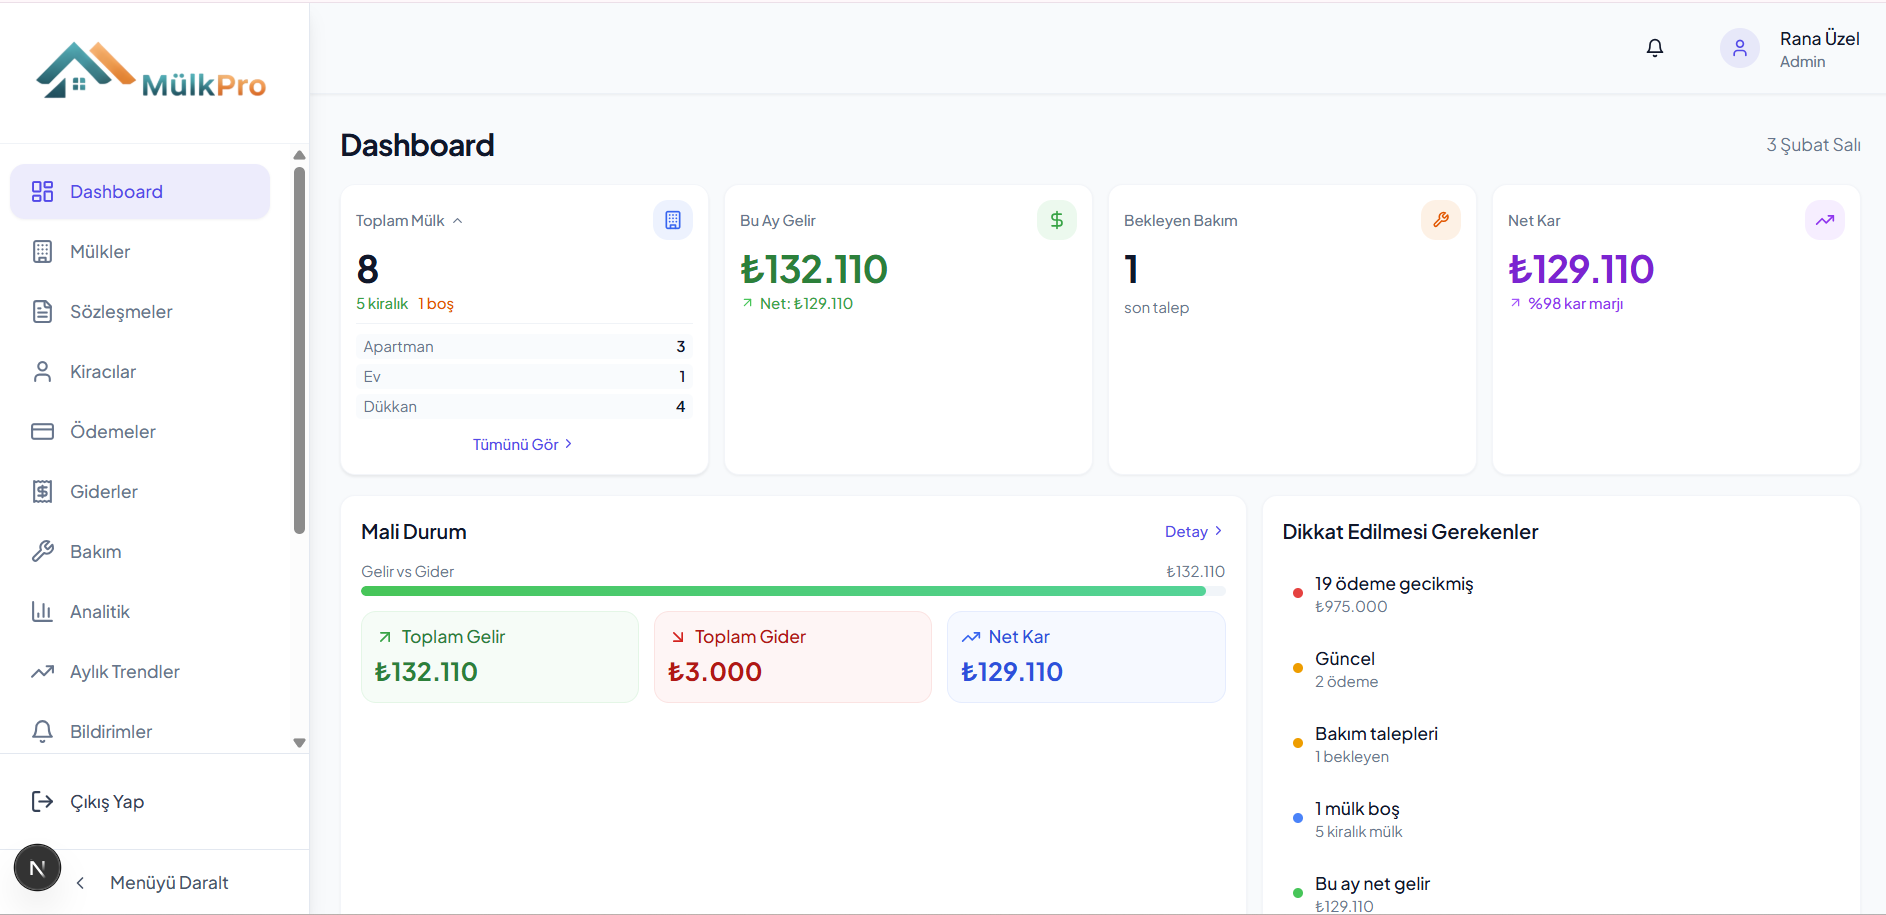1886x915 pixels.
Task: Click the dollar icon on Bu Ay Gelir card
Action: [x=1056, y=220]
